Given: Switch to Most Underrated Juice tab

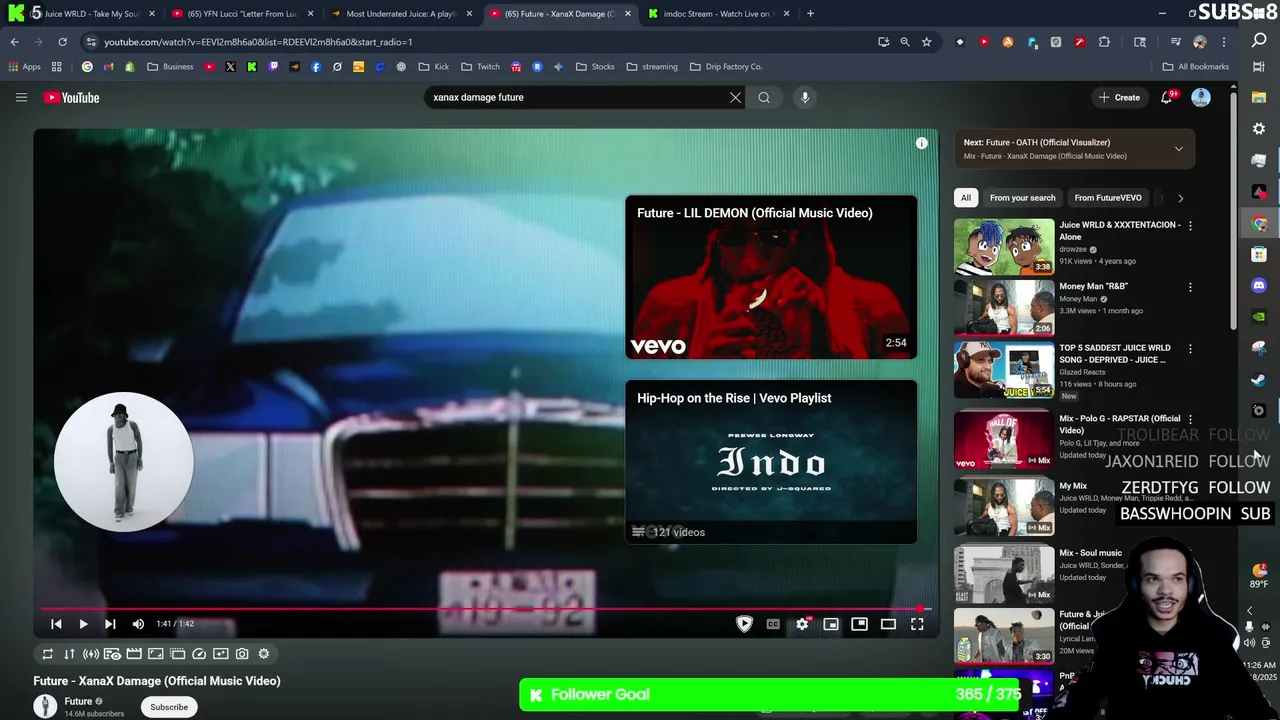Looking at the screenshot, I should click(400, 14).
